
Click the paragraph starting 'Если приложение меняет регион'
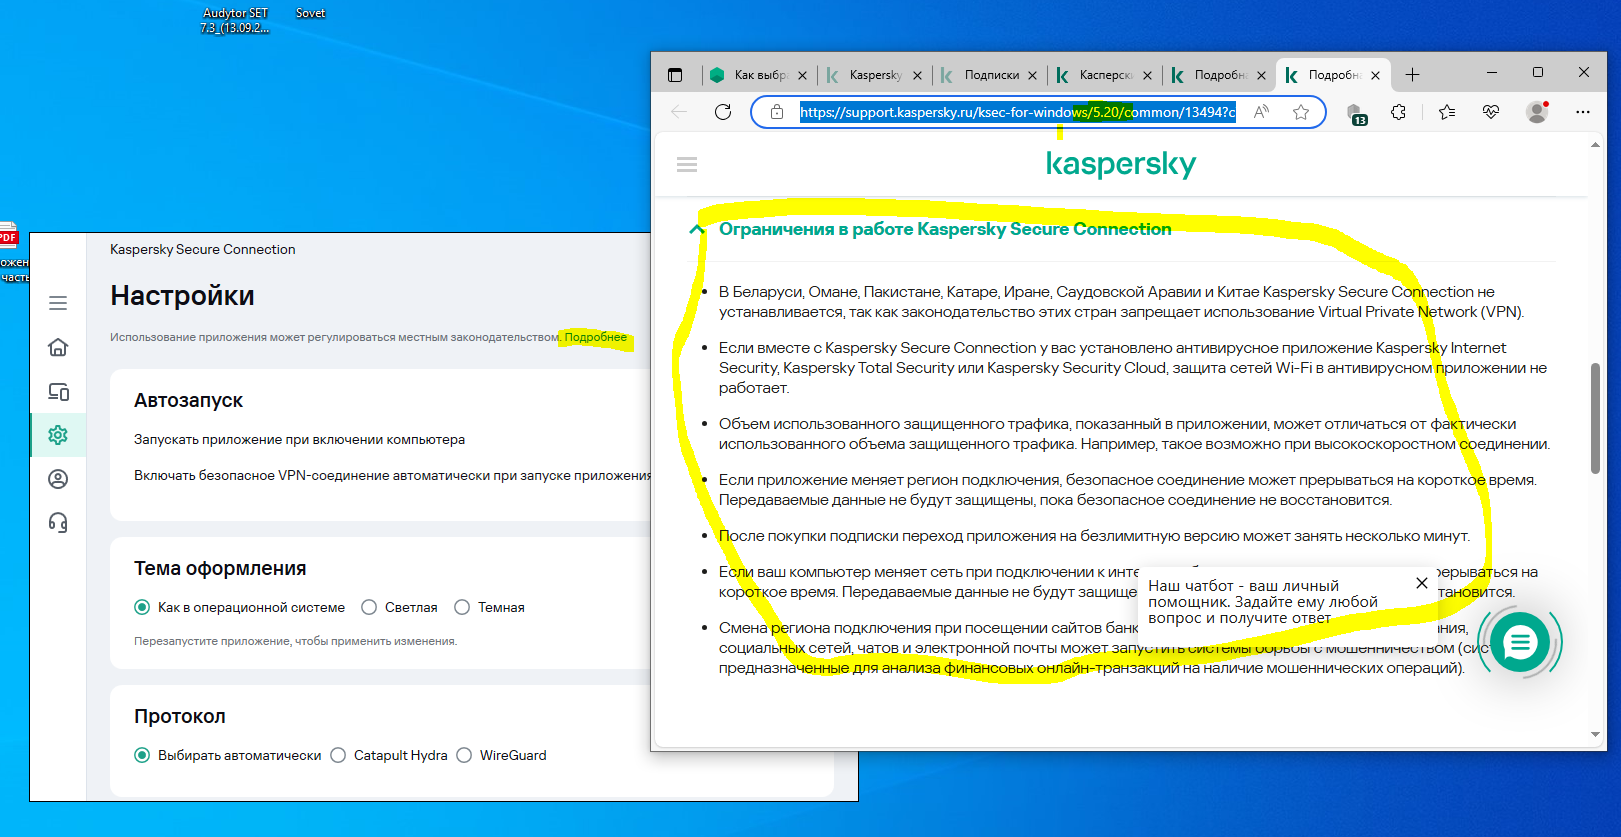point(1127,490)
